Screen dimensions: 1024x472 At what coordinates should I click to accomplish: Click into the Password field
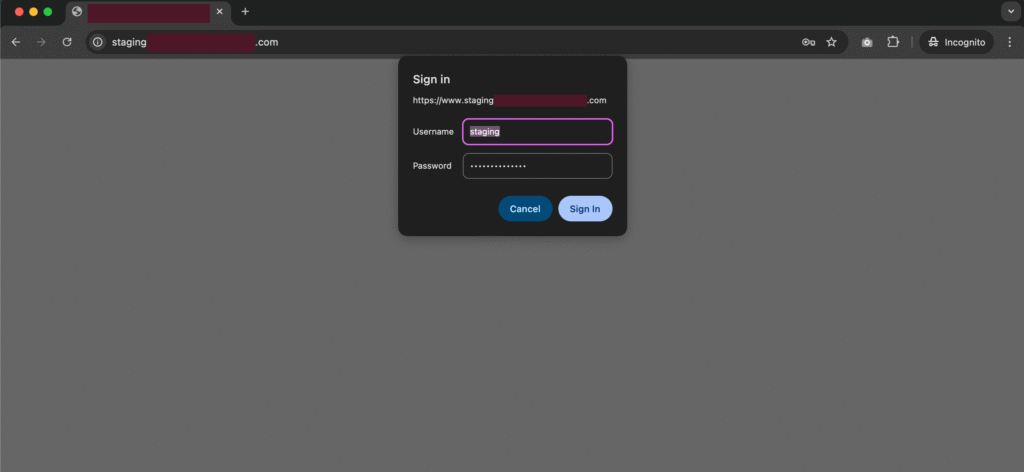tap(537, 166)
